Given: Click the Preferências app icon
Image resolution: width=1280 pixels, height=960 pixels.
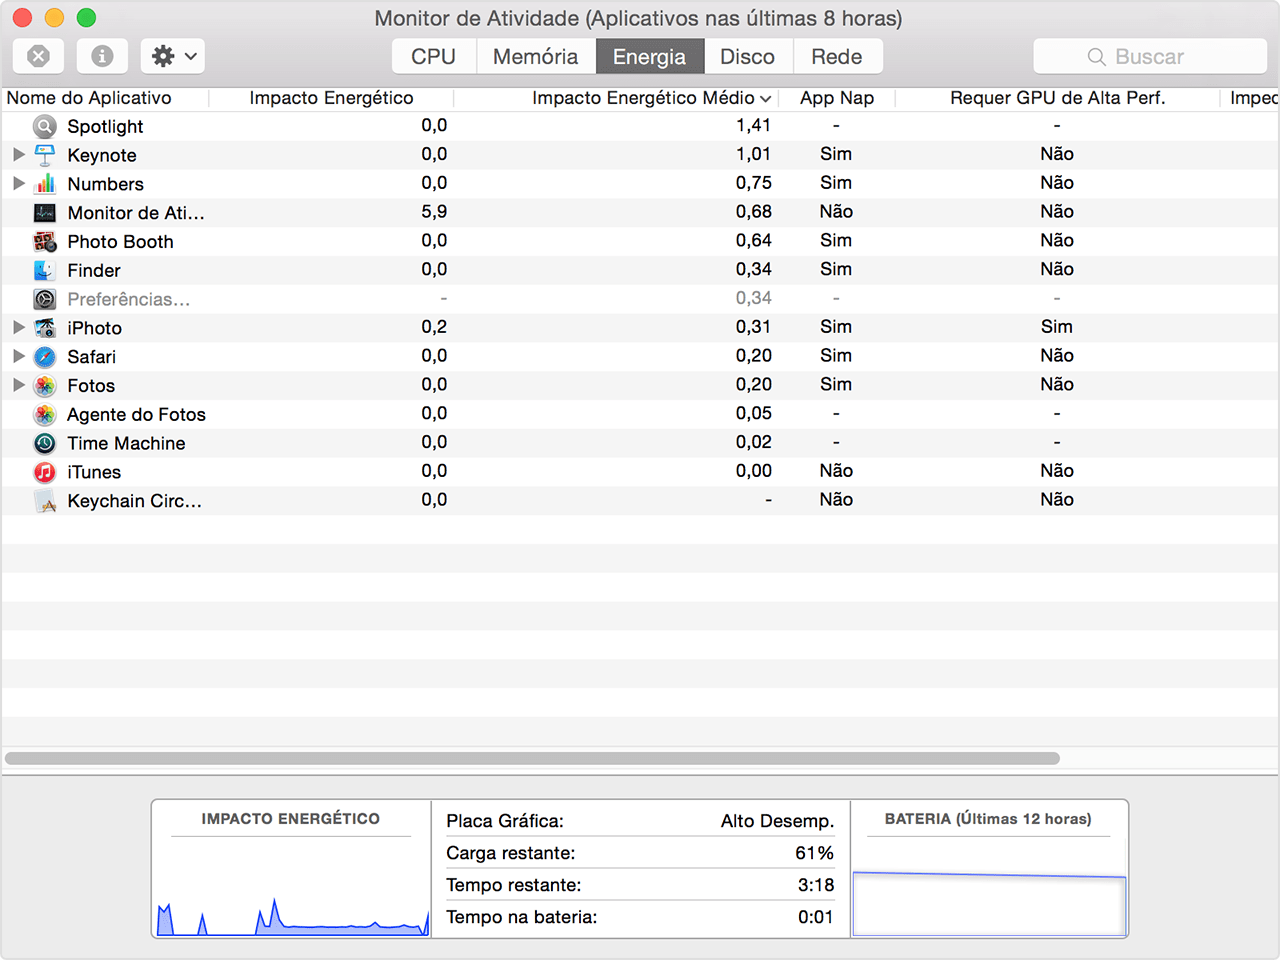Looking at the screenshot, I should [45, 299].
